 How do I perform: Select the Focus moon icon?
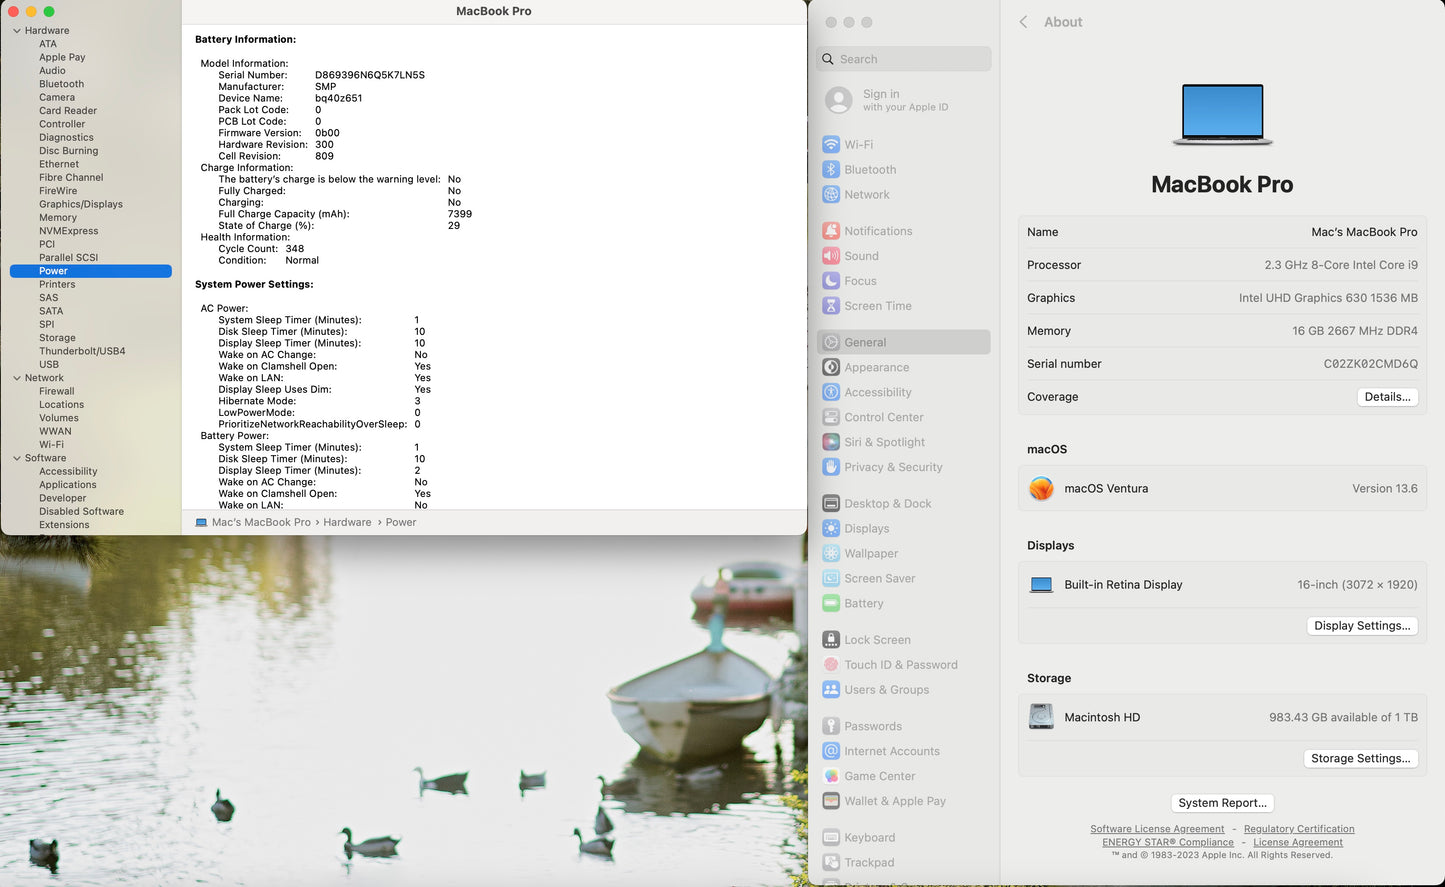831,281
